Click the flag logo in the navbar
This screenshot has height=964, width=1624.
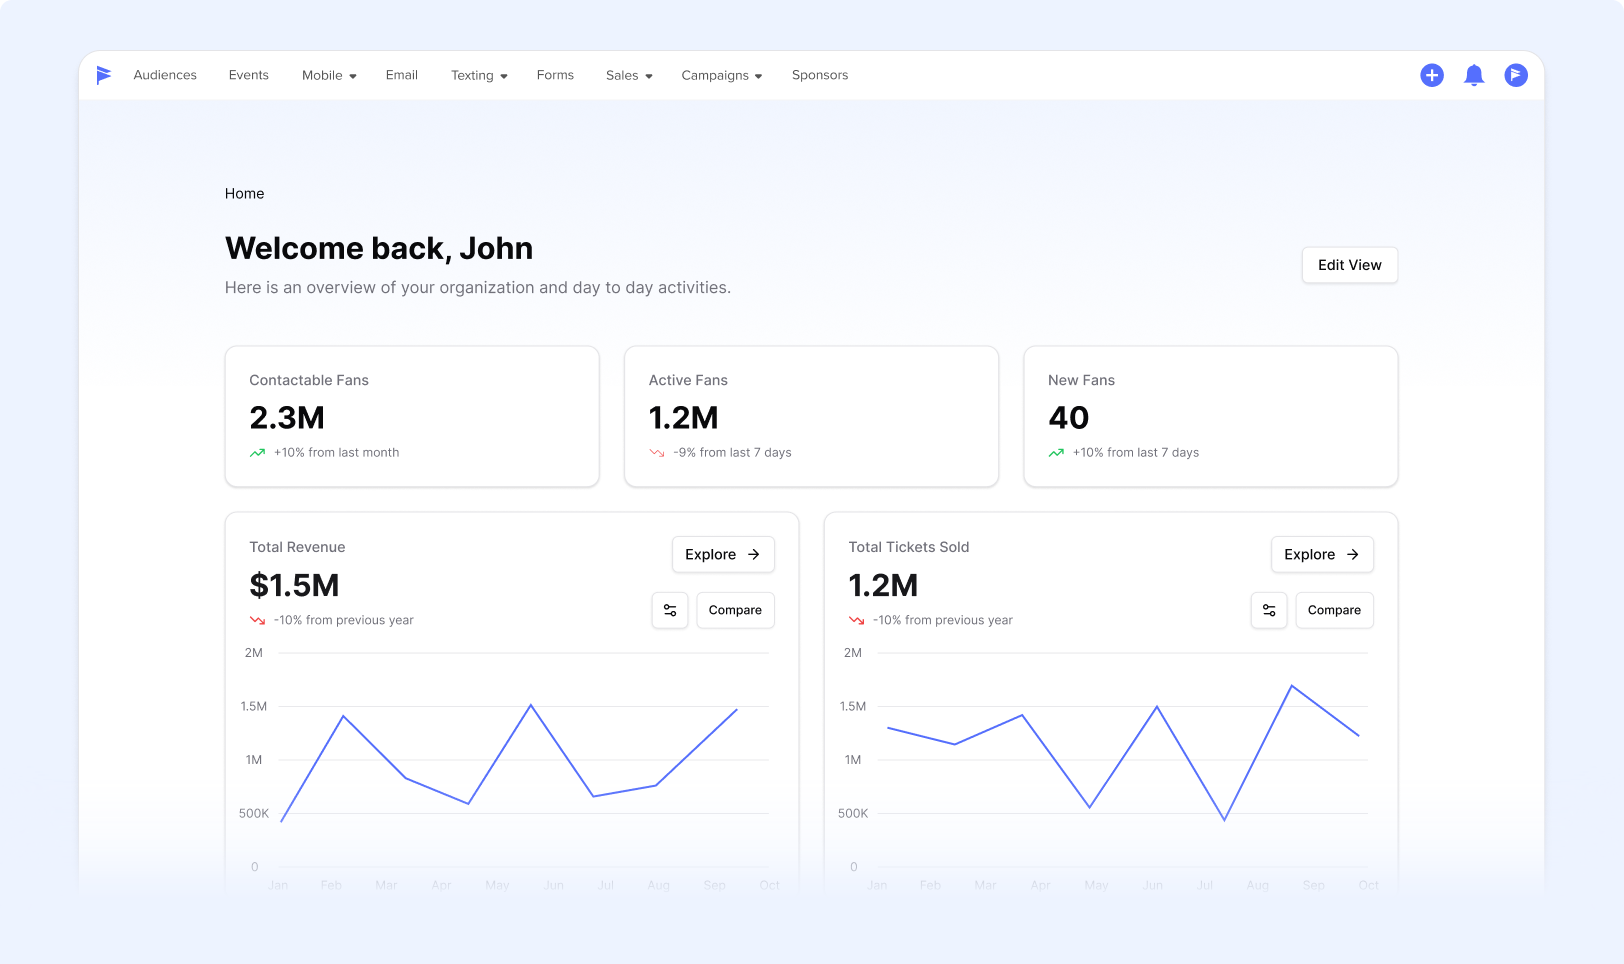pyautogui.click(x=104, y=75)
